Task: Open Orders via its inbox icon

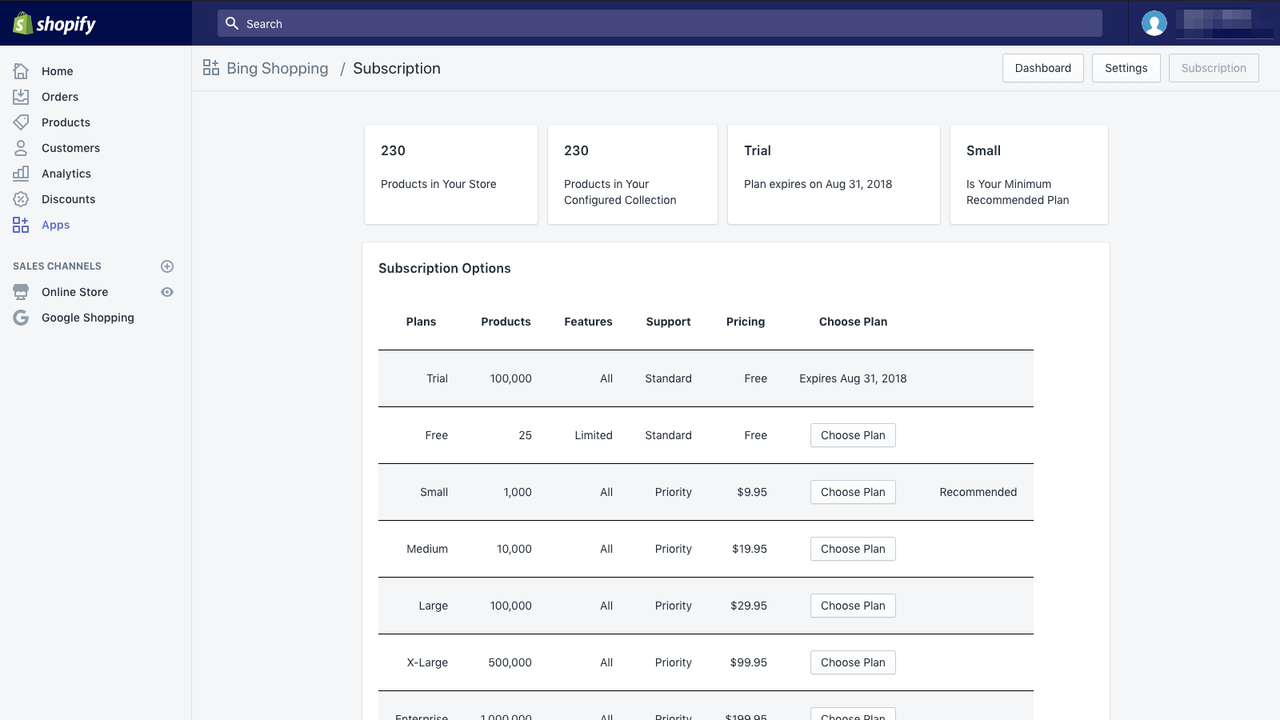Action: tap(21, 97)
